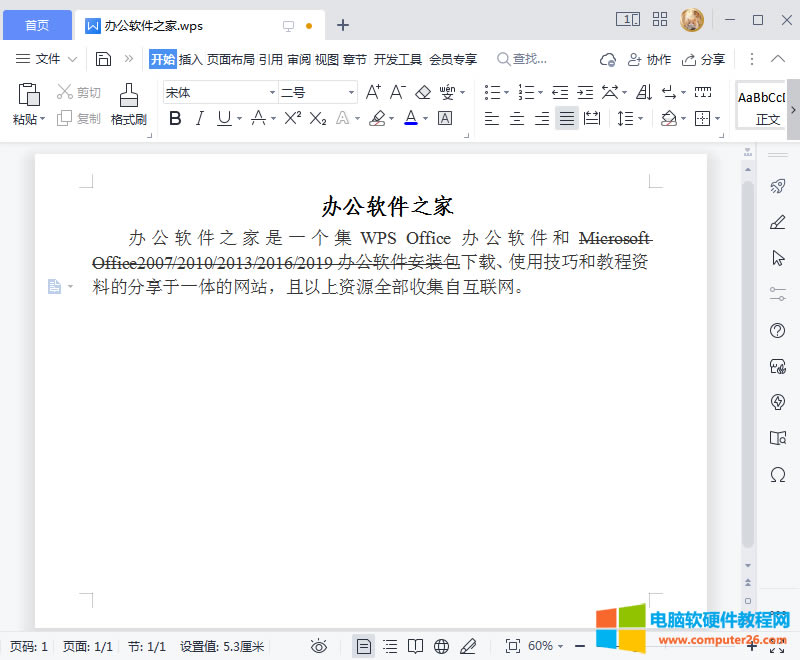Apply italic formatting
Viewport: 800px width, 660px height.
coord(201,118)
